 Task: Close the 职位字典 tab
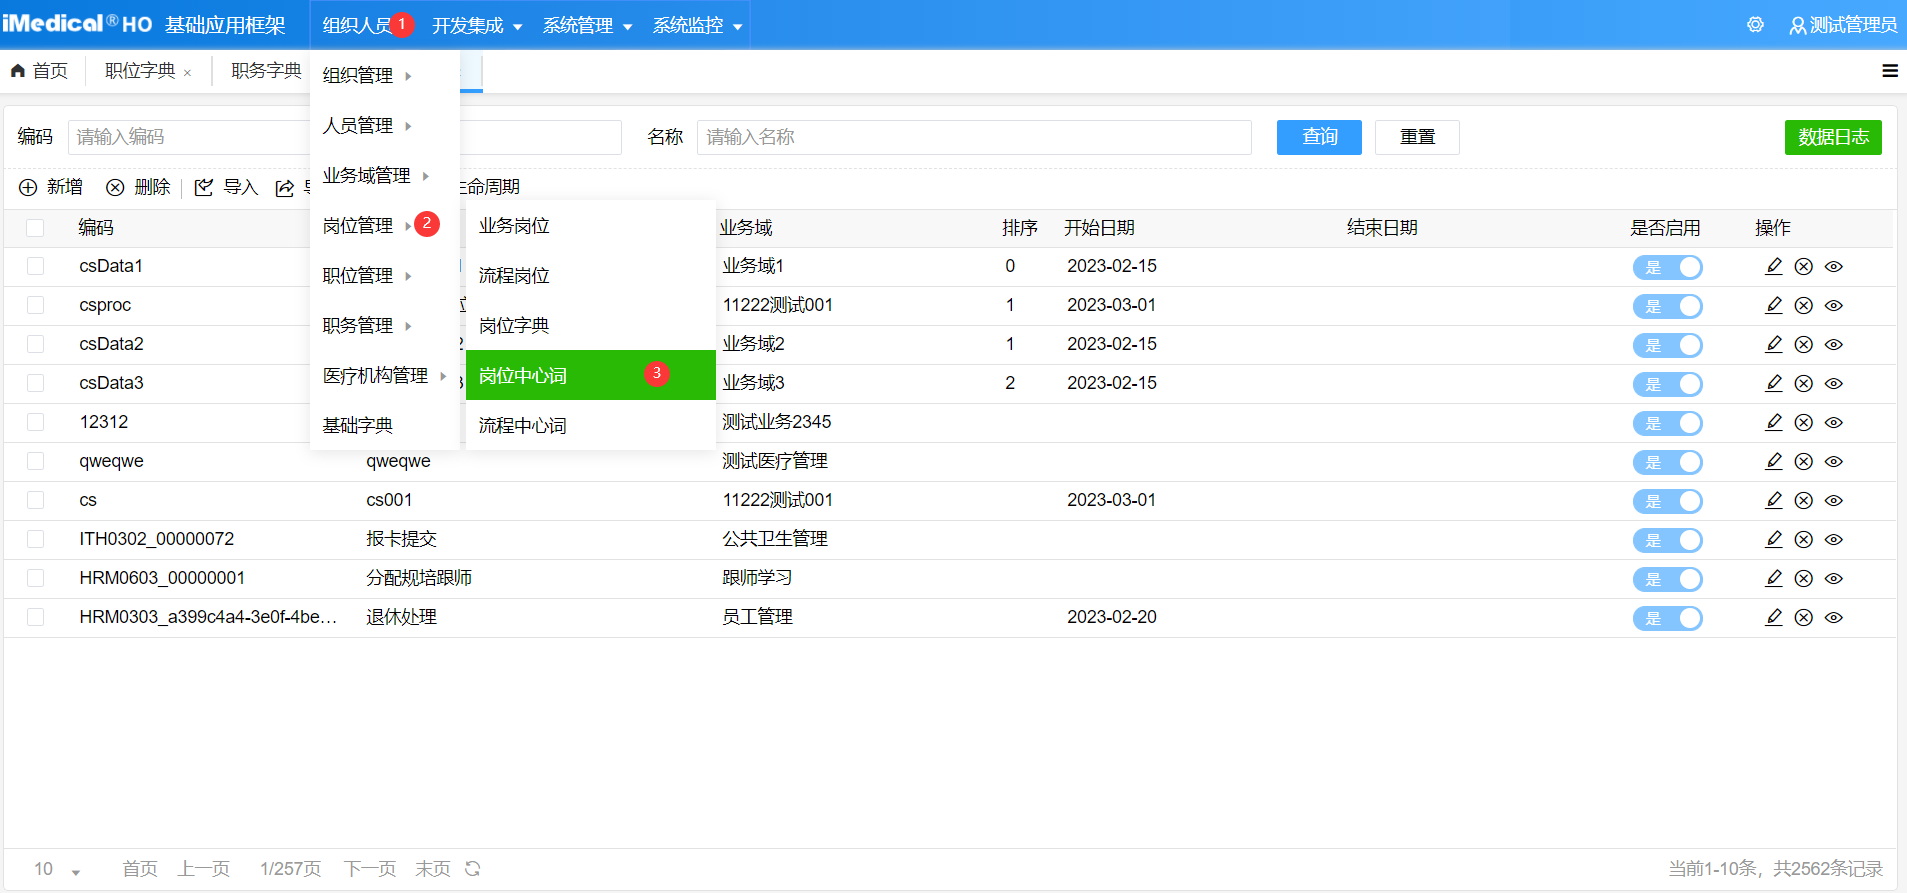click(x=187, y=73)
